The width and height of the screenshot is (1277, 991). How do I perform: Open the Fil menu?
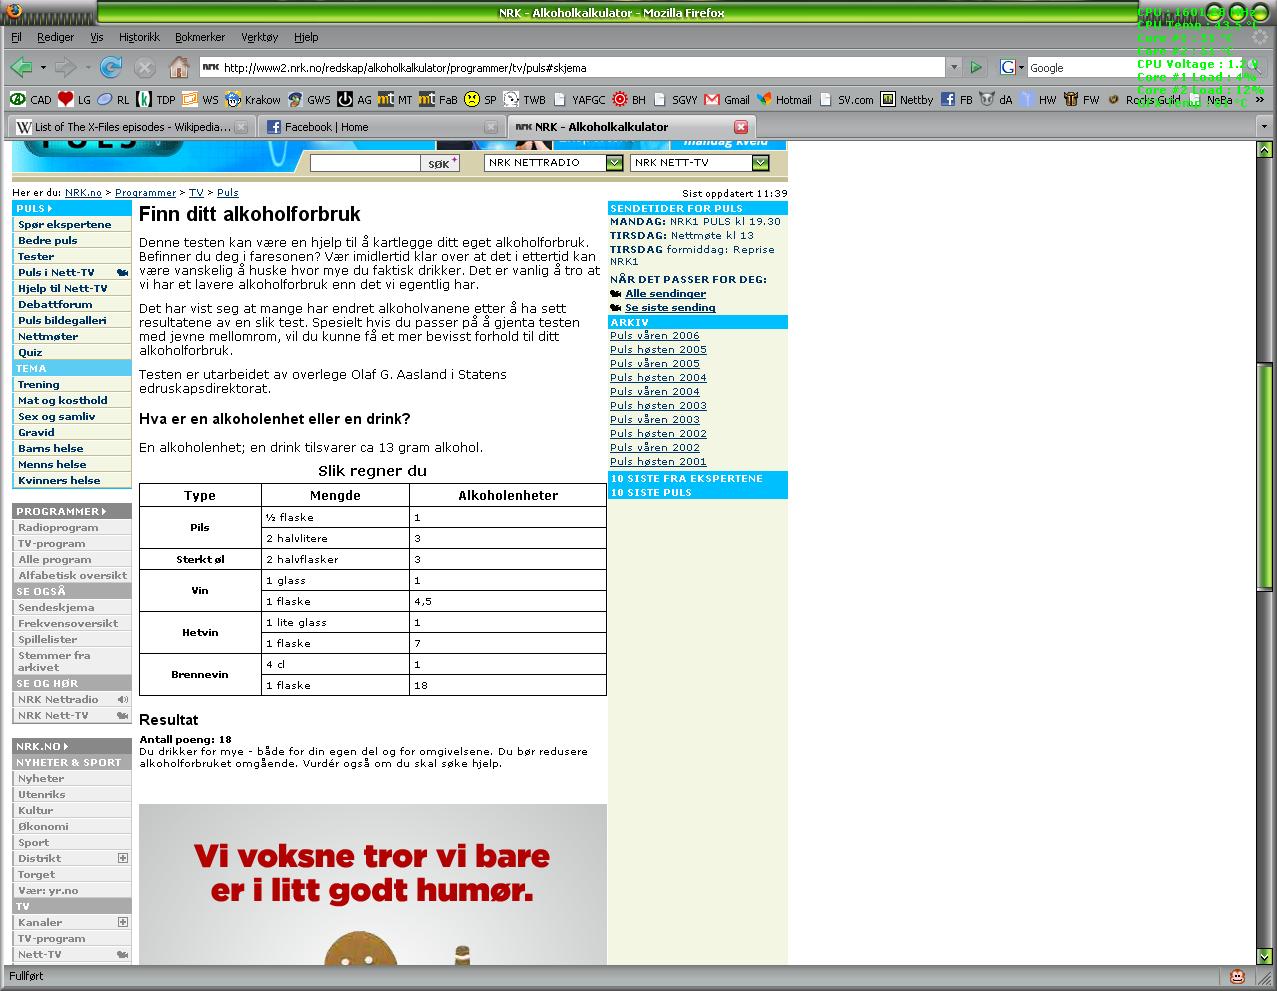point(16,37)
